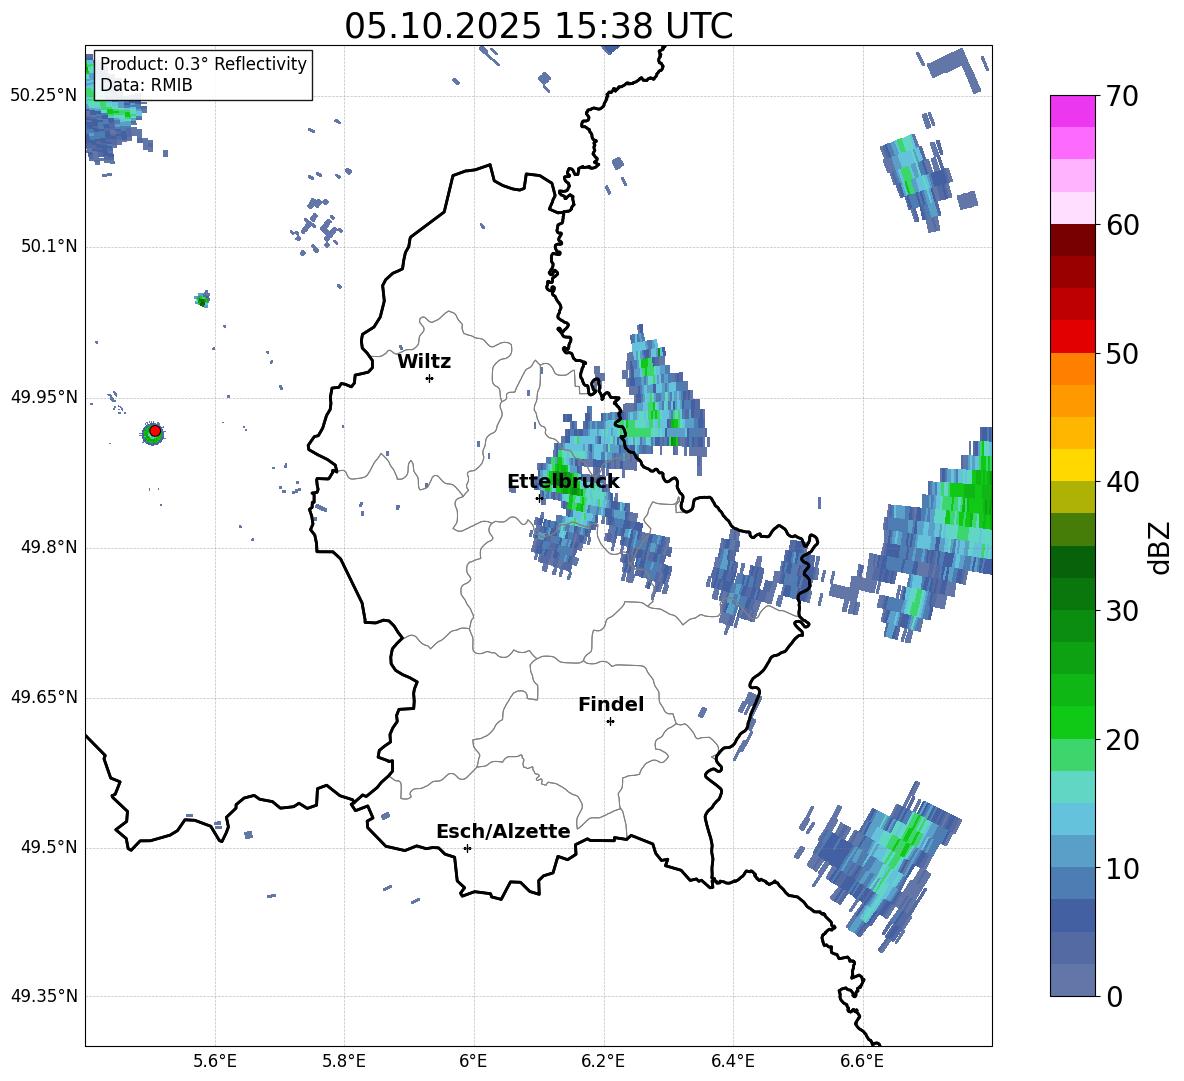Click the 50.1°N latitude label
Image resolution: width=1184 pixels, height=1081 pixels.
50,247
